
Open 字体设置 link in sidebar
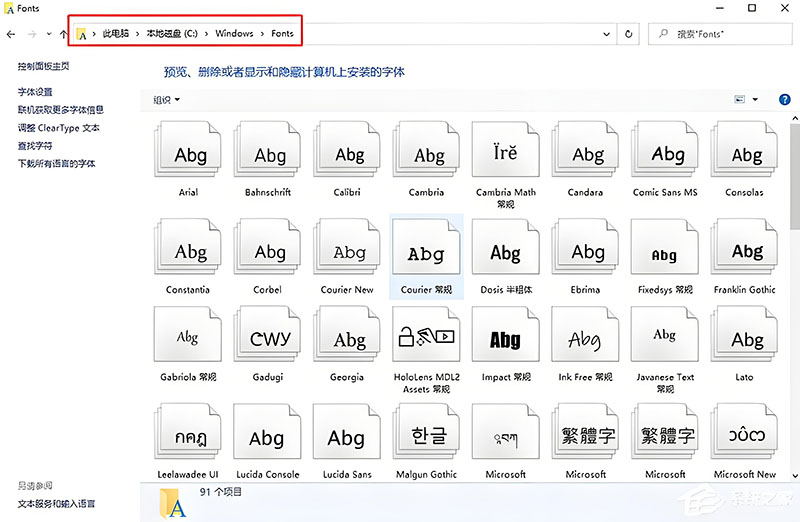(x=35, y=92)
